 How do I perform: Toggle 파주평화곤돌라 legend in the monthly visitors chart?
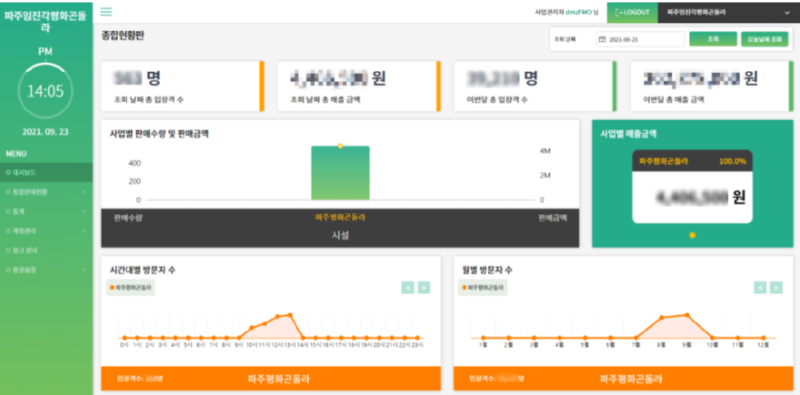[483, 288]
